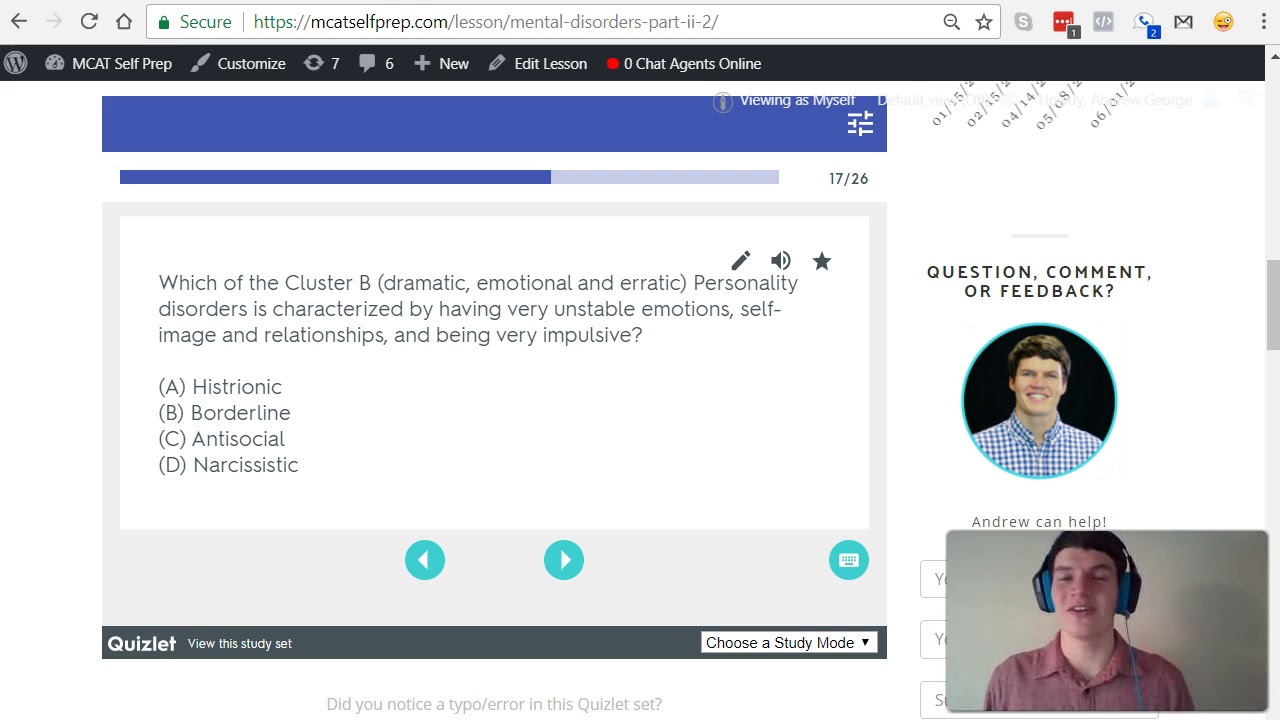Click View this study set link

pos(240,643)
